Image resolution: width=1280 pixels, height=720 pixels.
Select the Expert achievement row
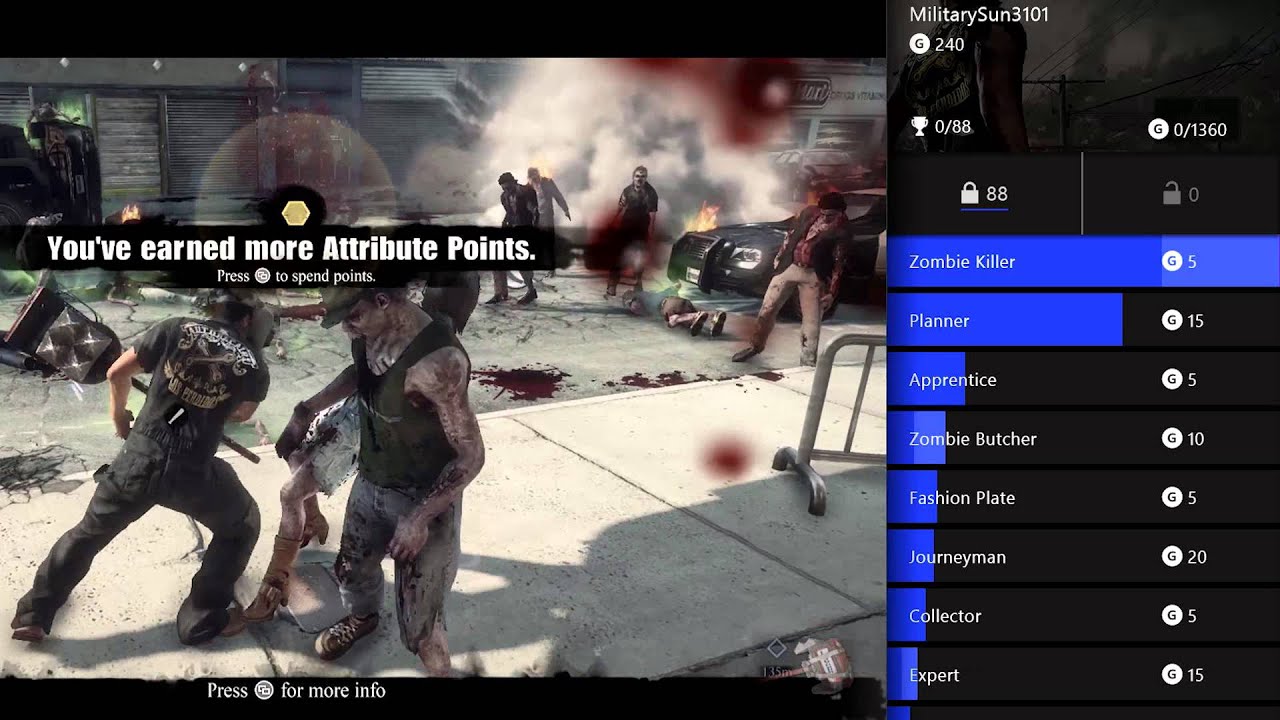coord(1084,675)
